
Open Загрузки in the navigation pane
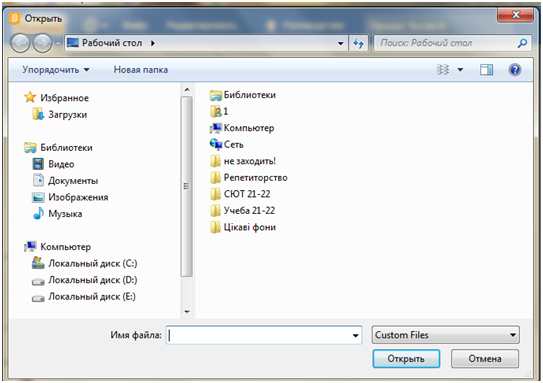68,115
